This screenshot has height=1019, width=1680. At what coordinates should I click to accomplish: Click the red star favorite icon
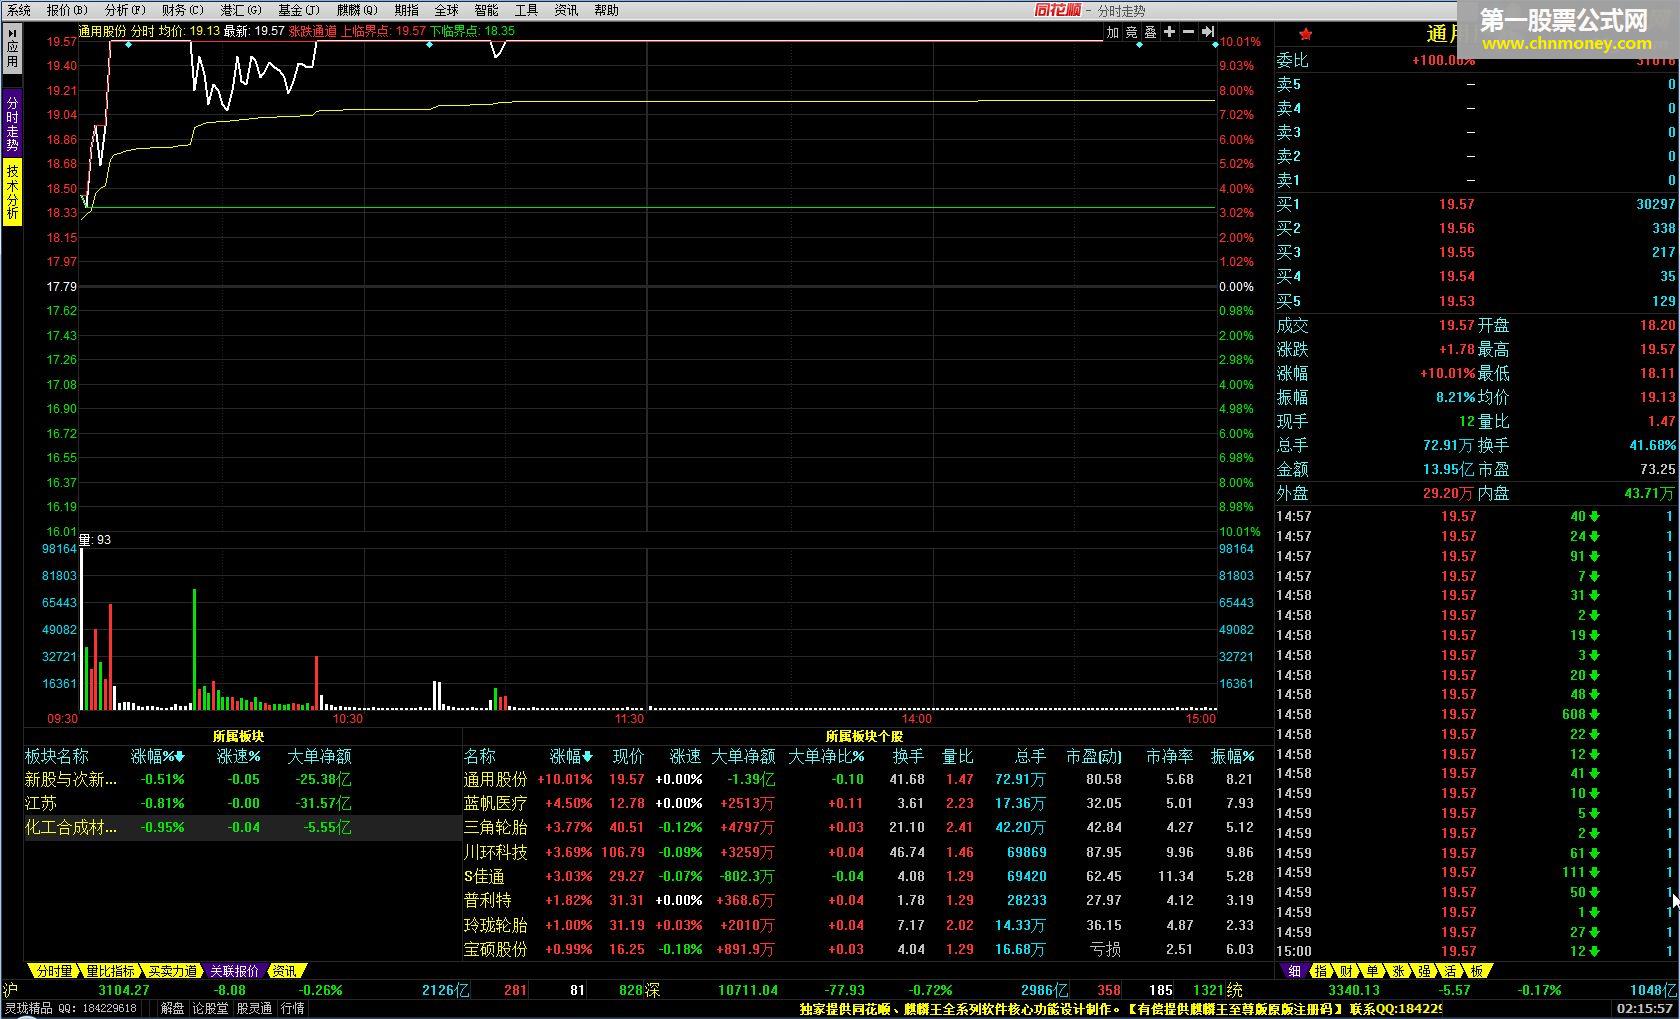coord(1305,34)
